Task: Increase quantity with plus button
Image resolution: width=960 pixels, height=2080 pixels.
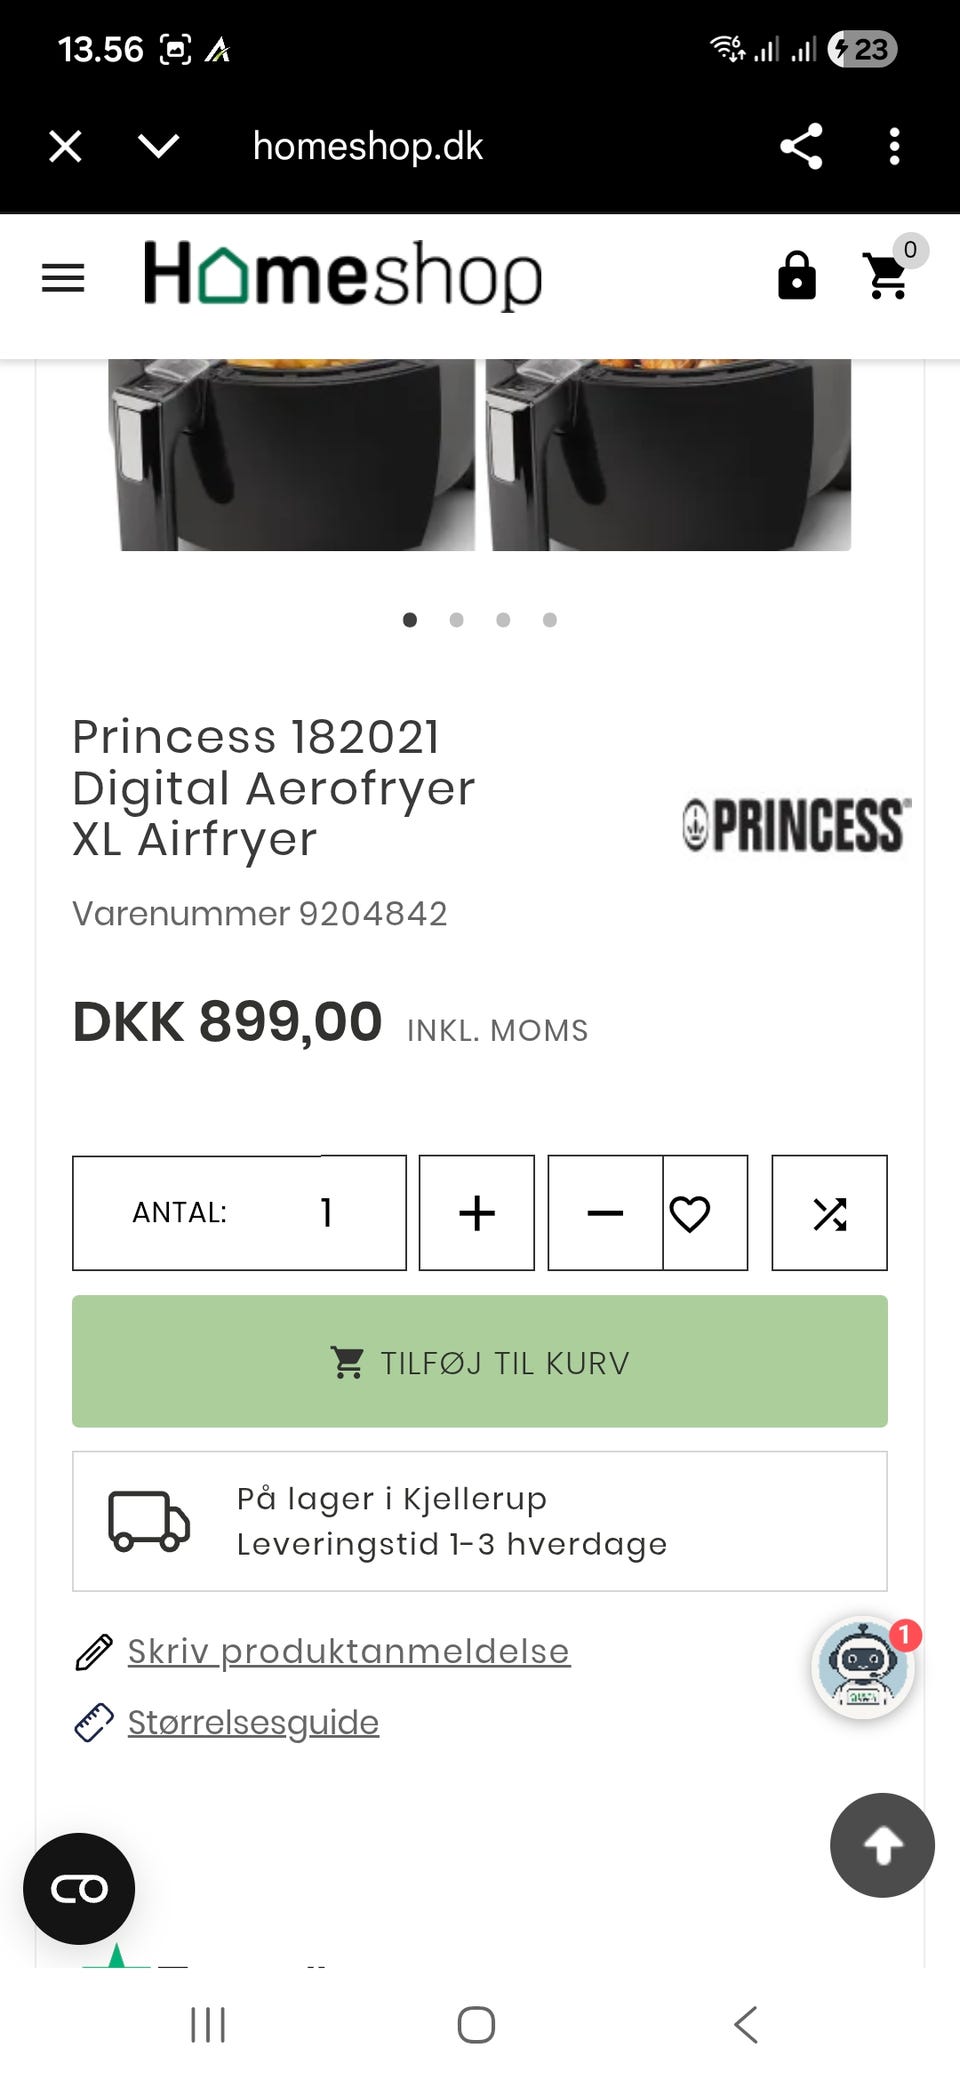Action: tap(477, 1213)
